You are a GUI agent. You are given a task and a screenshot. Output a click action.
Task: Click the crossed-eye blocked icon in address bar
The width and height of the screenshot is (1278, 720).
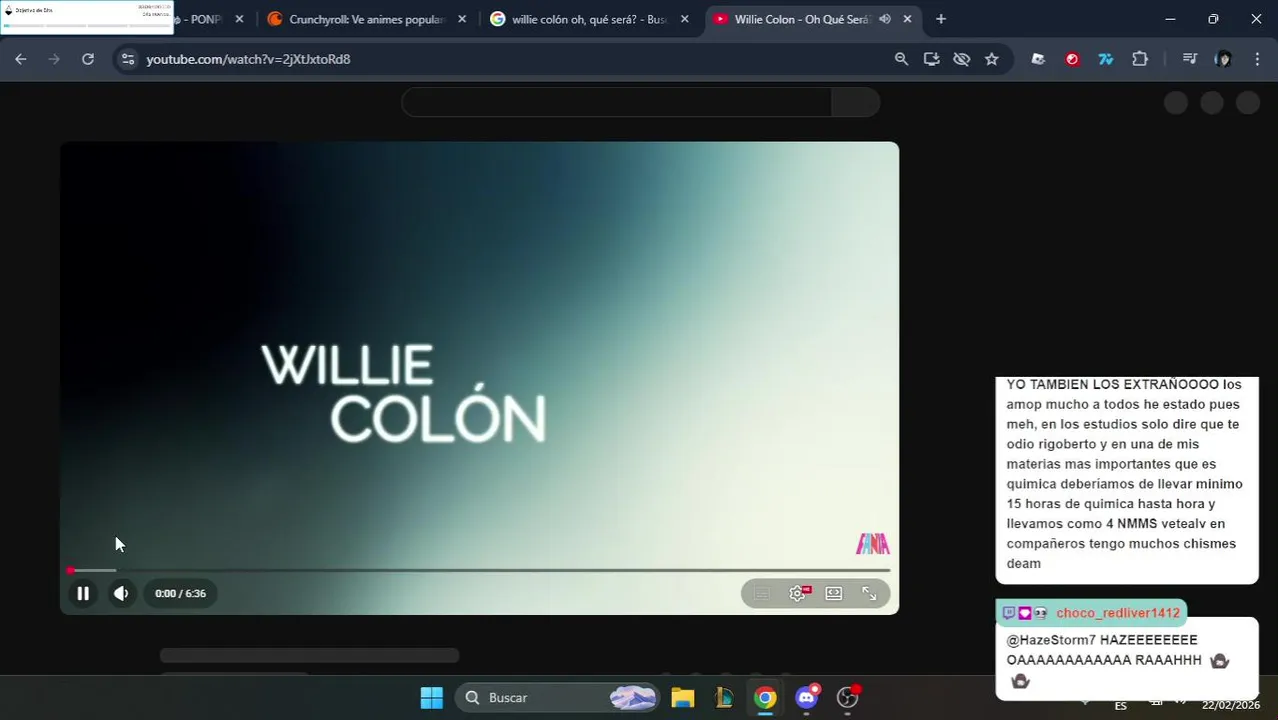click(961, 59)
